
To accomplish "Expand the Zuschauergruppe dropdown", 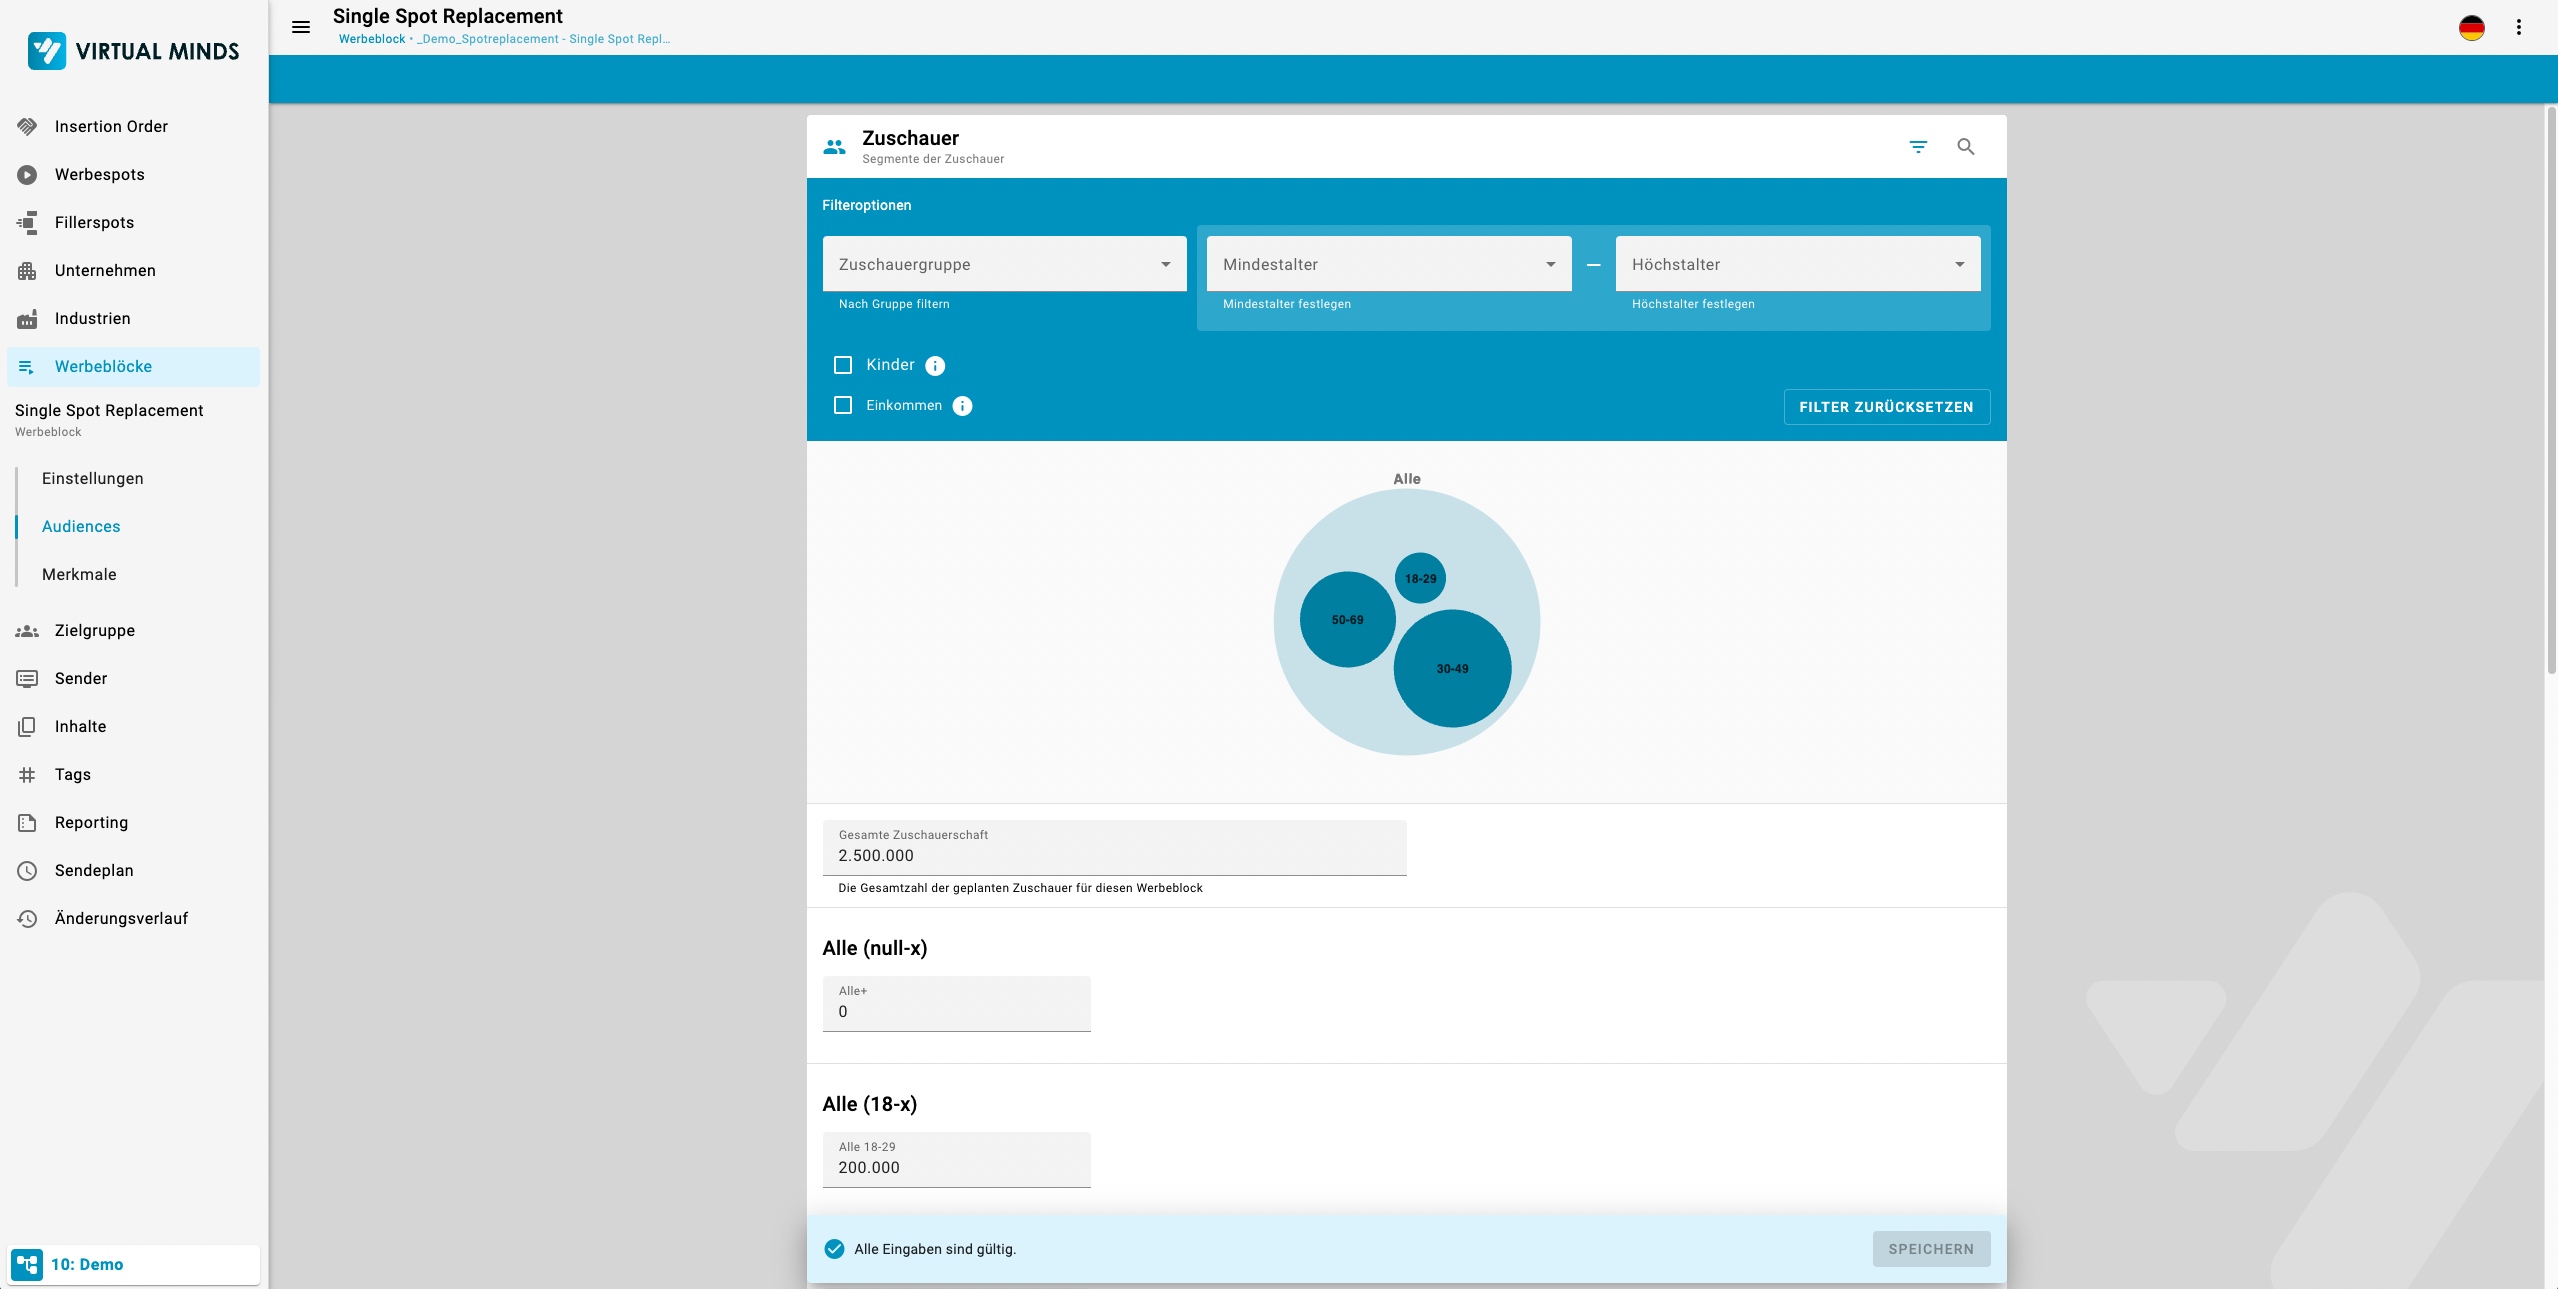I will point(1004,264).
